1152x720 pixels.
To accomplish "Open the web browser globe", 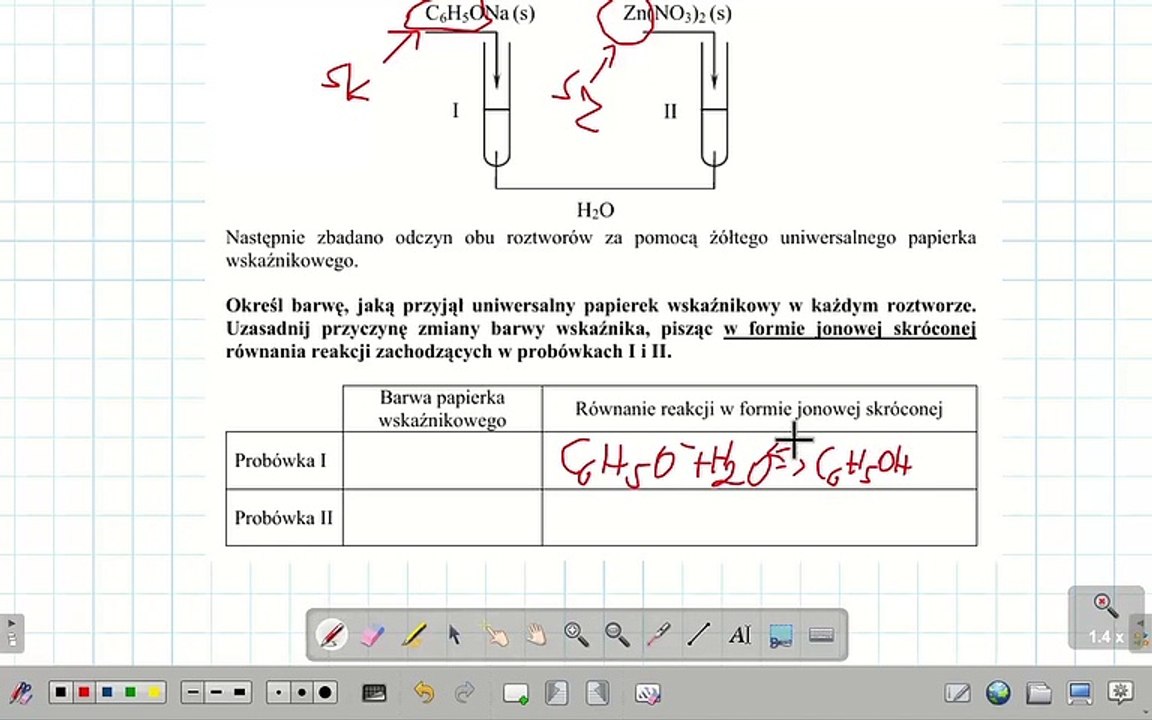I will [x=998, y=693].
